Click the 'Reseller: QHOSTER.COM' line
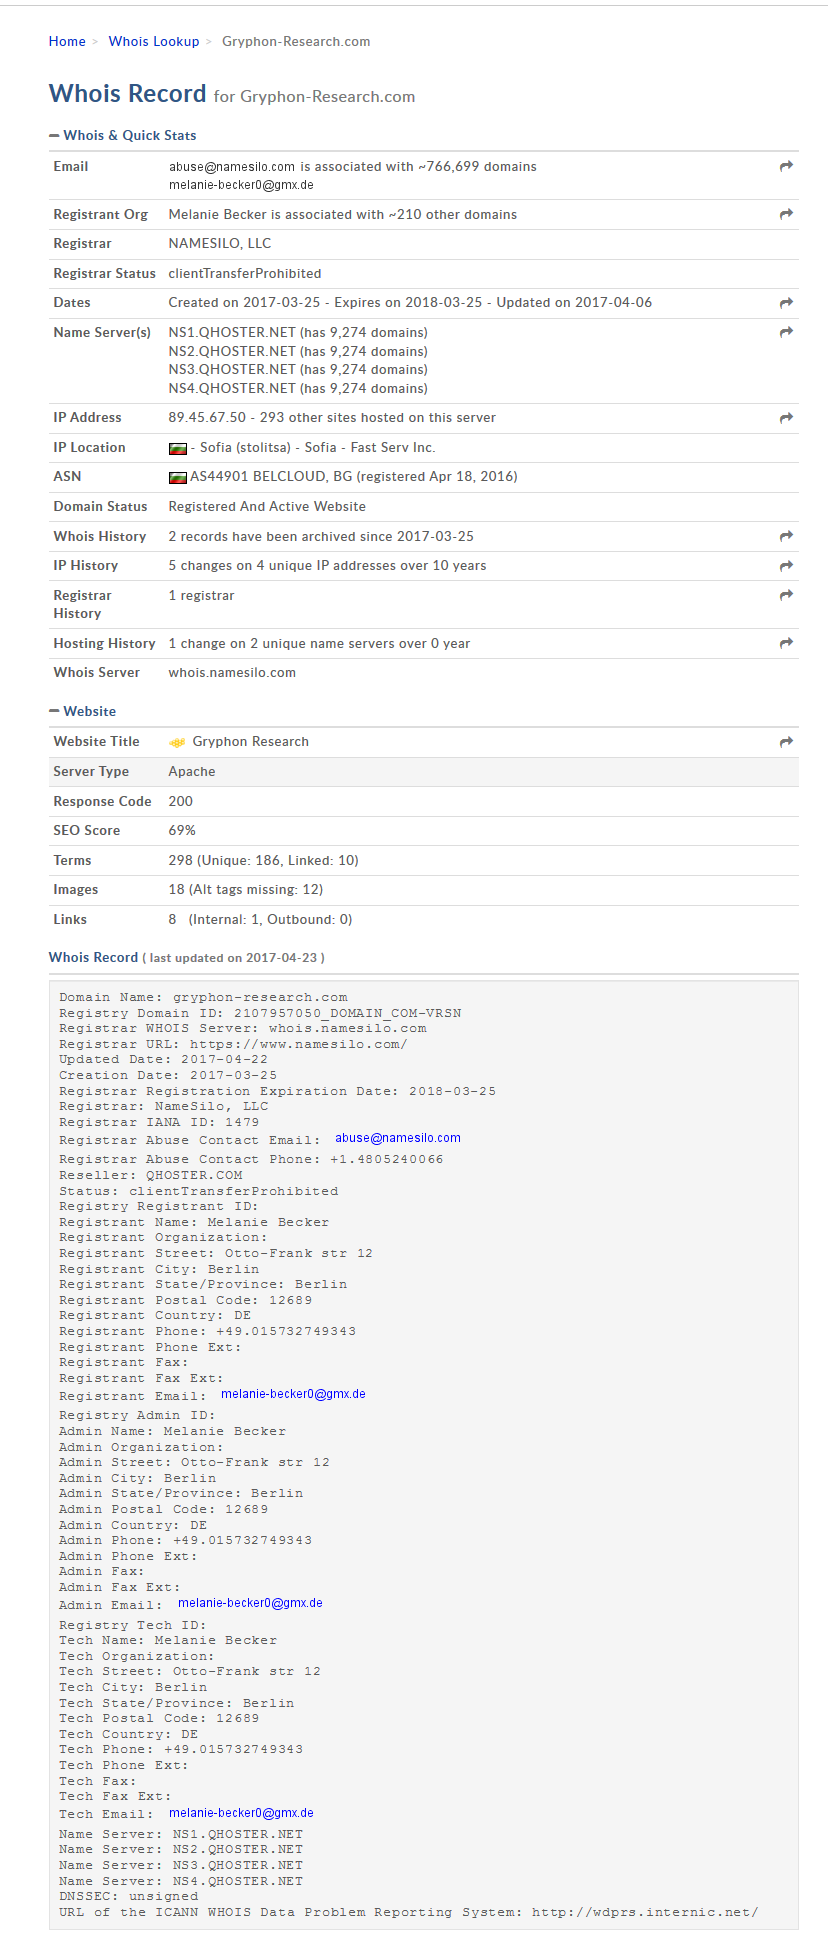 (x=151, y=1175)
